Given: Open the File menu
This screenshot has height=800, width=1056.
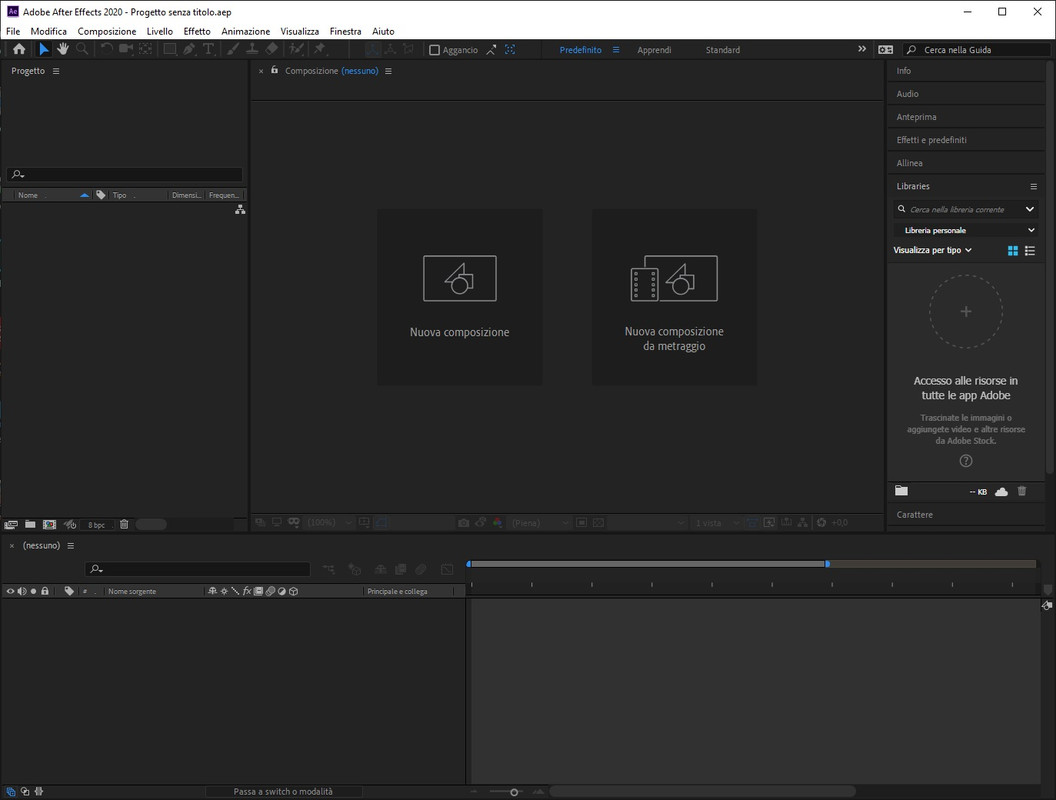Looking at the screenshot, I should [x=13, y=31].
